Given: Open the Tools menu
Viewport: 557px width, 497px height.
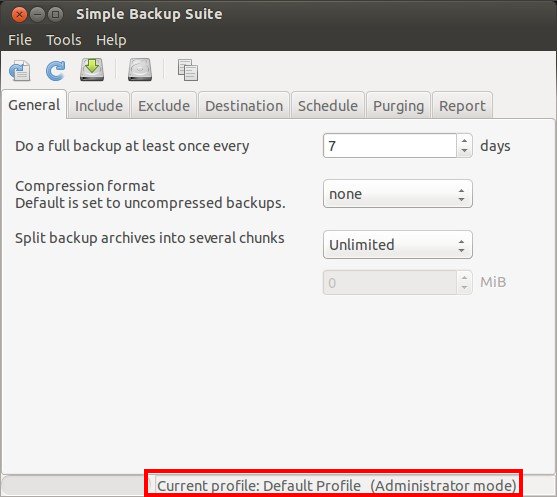Looking at the screenshot, I should click(64, 40).
